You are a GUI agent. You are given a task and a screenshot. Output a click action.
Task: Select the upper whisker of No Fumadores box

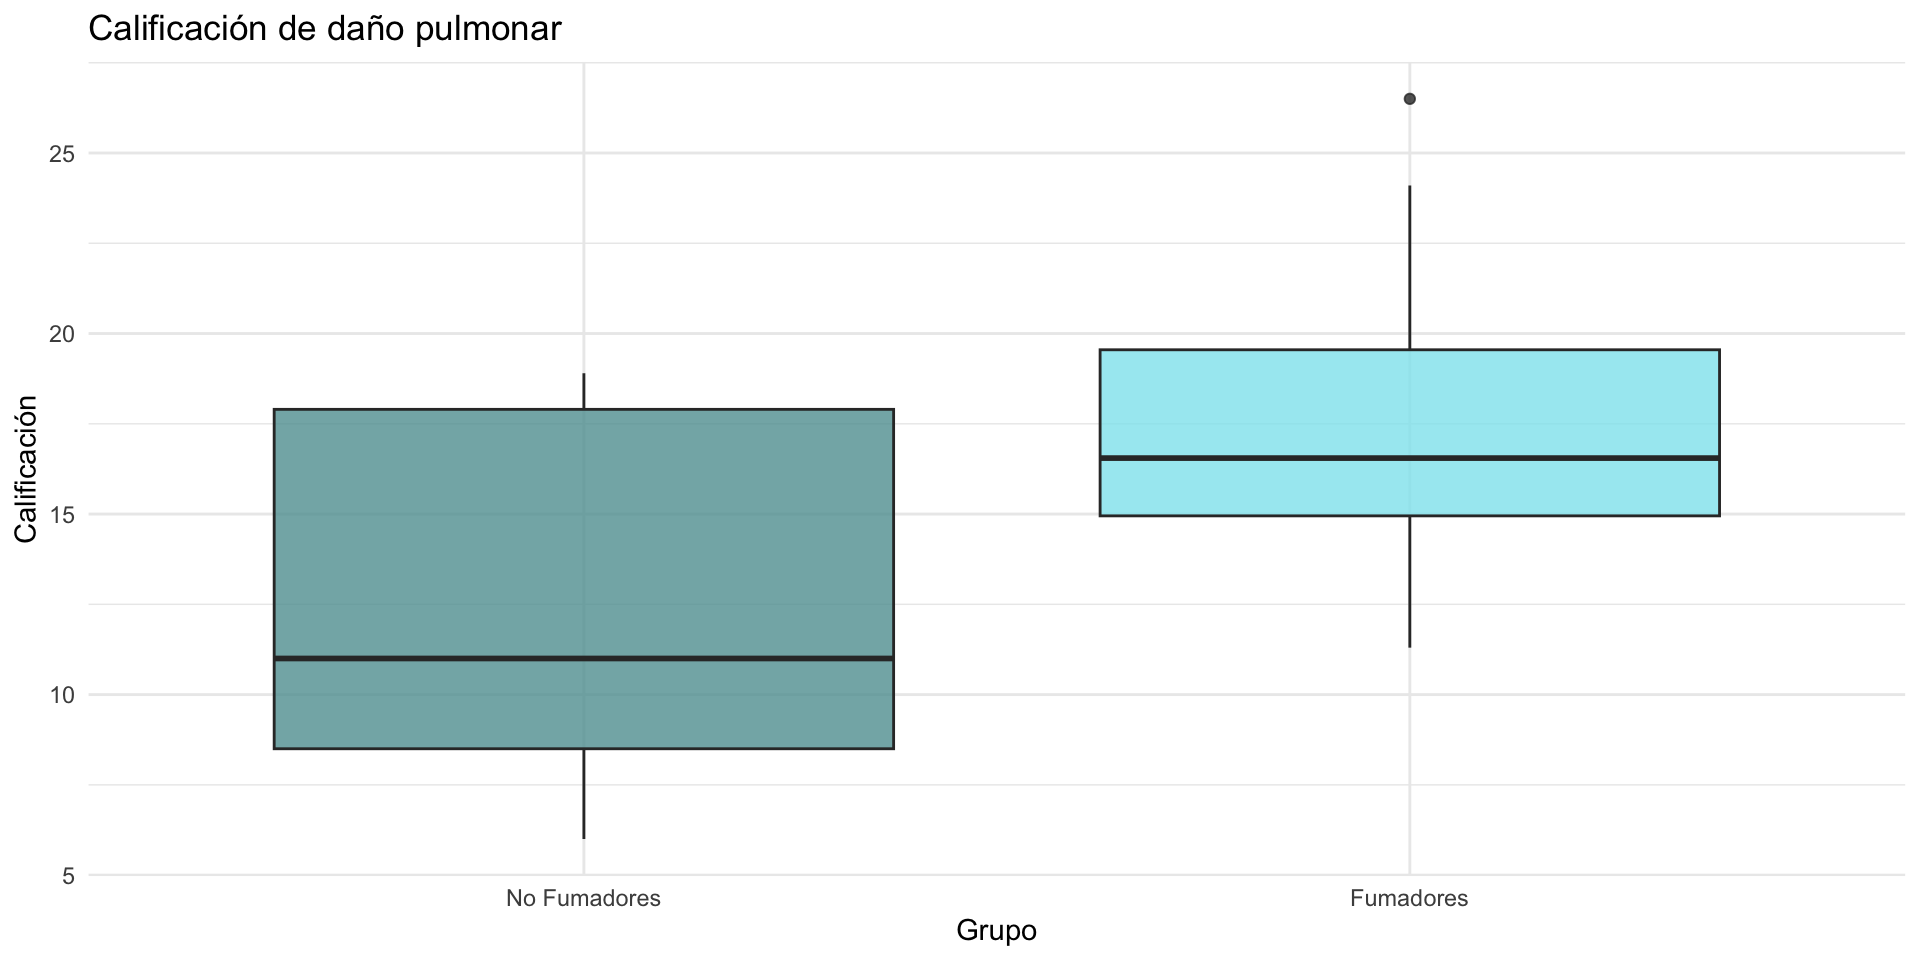coord(583,391)
